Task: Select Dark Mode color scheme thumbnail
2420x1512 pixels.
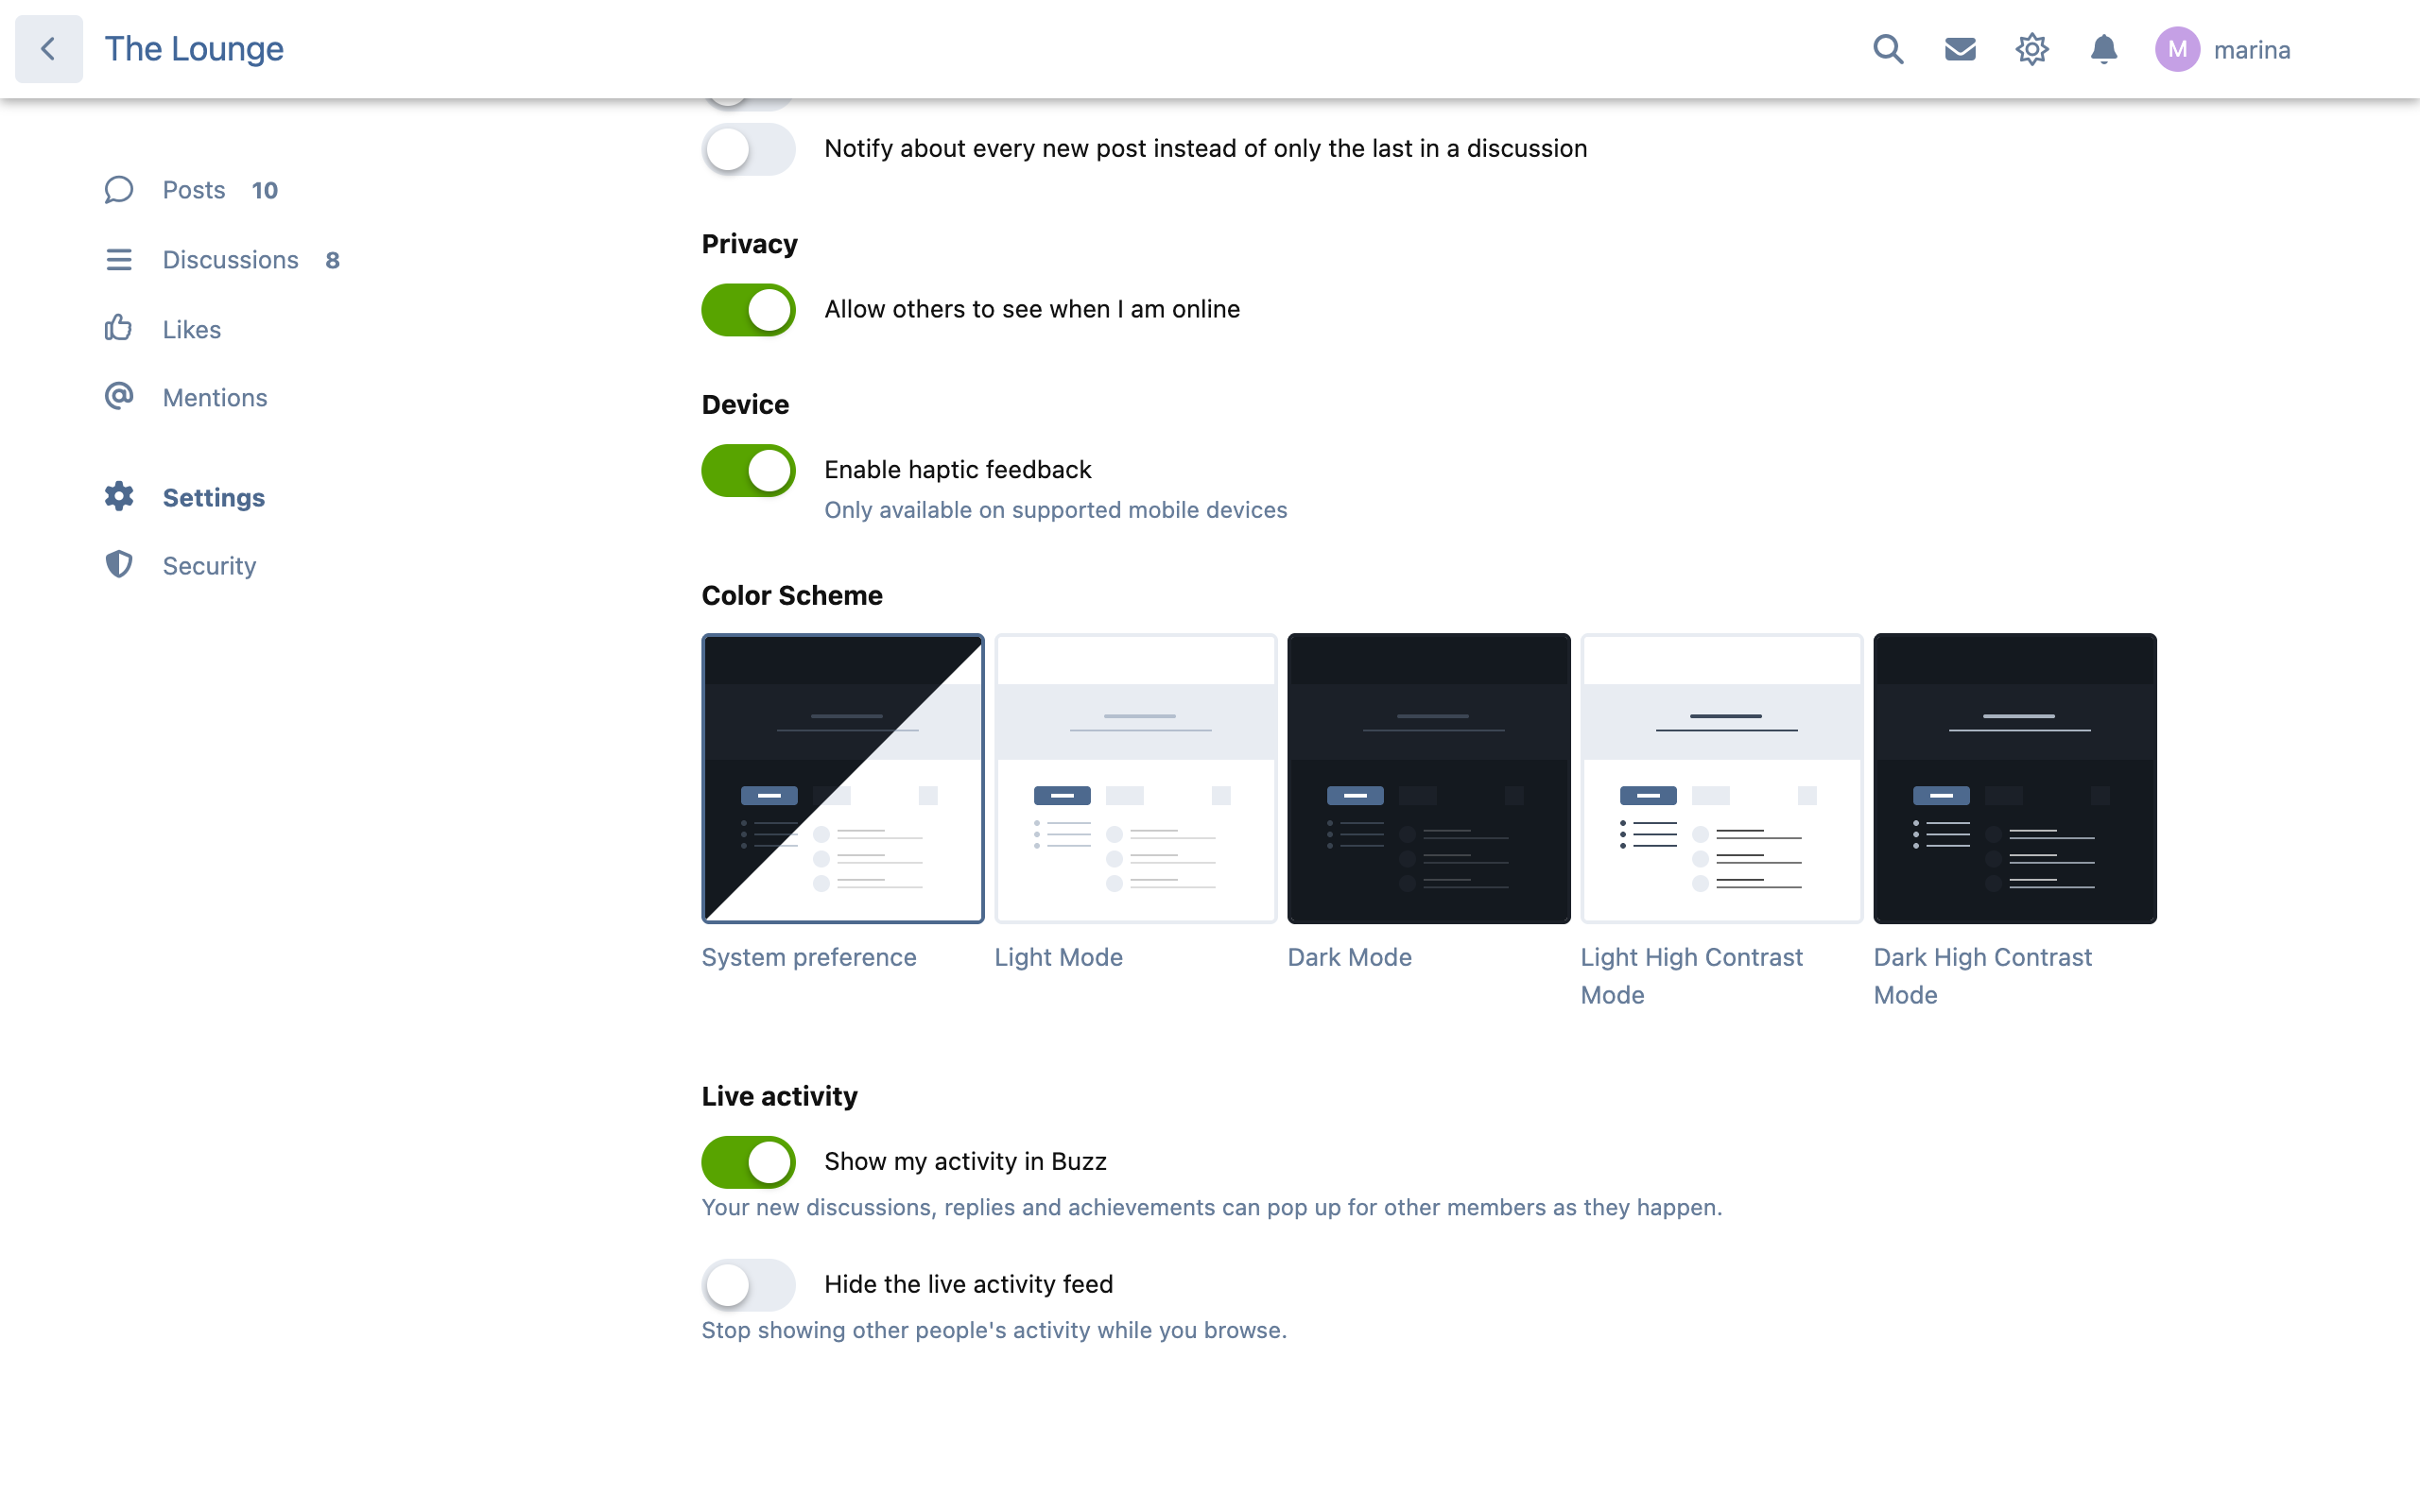Action: (x=1429, y=778)
